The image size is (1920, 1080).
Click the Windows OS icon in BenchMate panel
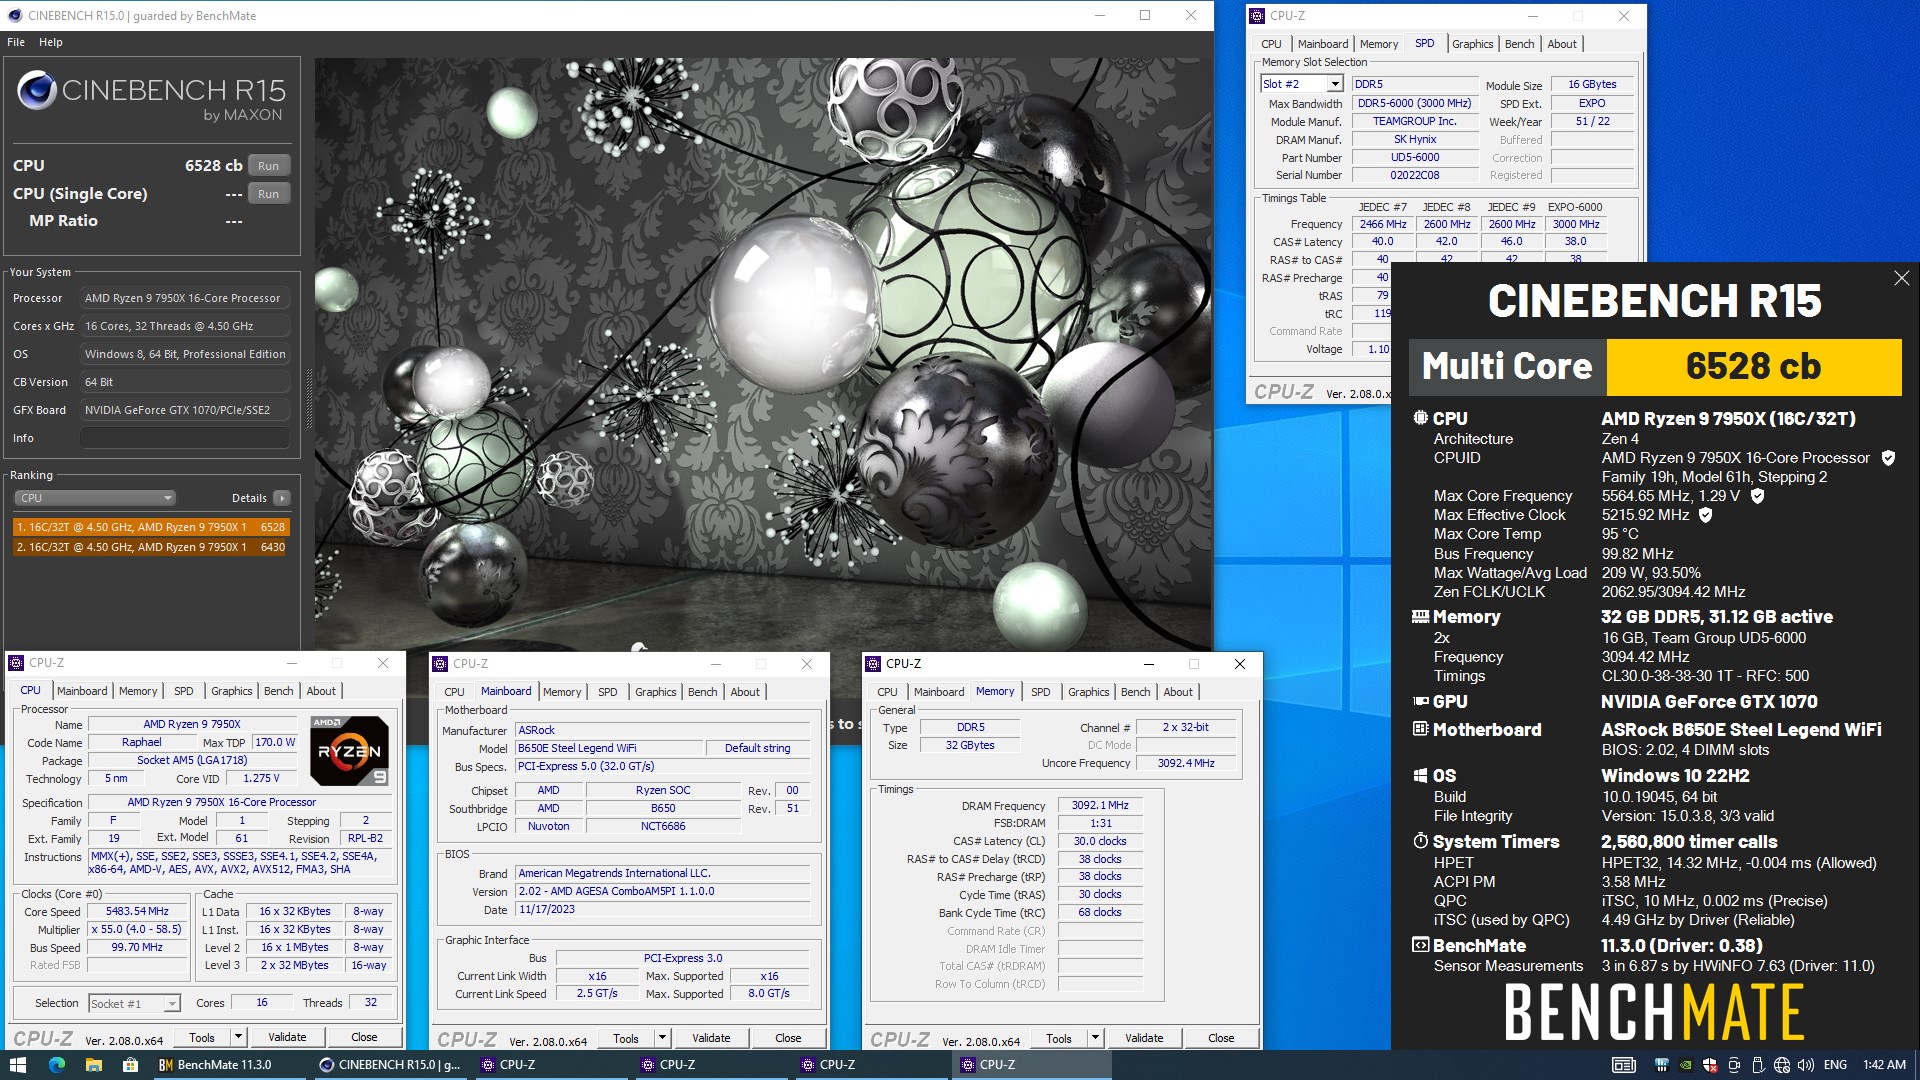(x=1420, y=775)
